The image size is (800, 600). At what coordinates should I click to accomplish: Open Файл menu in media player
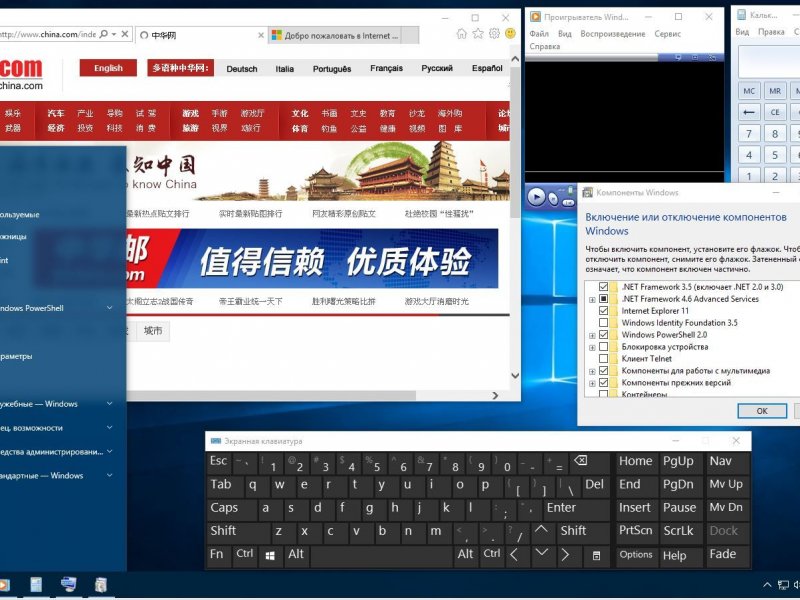(x=539, y=34)
